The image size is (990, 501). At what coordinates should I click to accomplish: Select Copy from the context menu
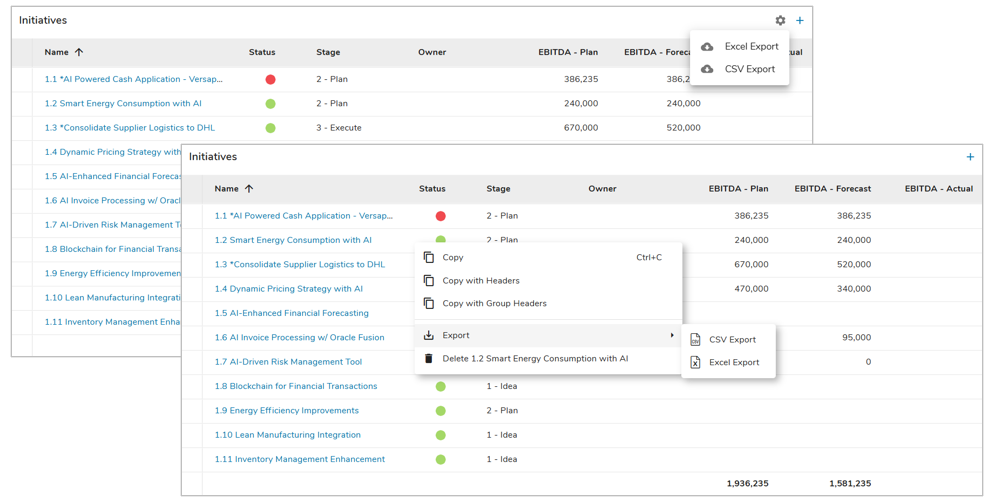pyautogui.click(x=453, y=258)
